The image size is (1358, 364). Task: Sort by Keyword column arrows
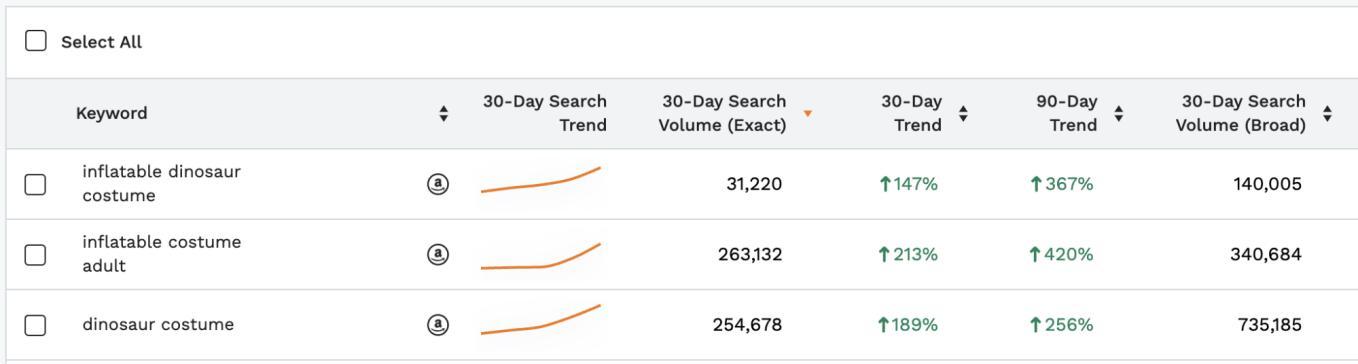pos(444,114)
